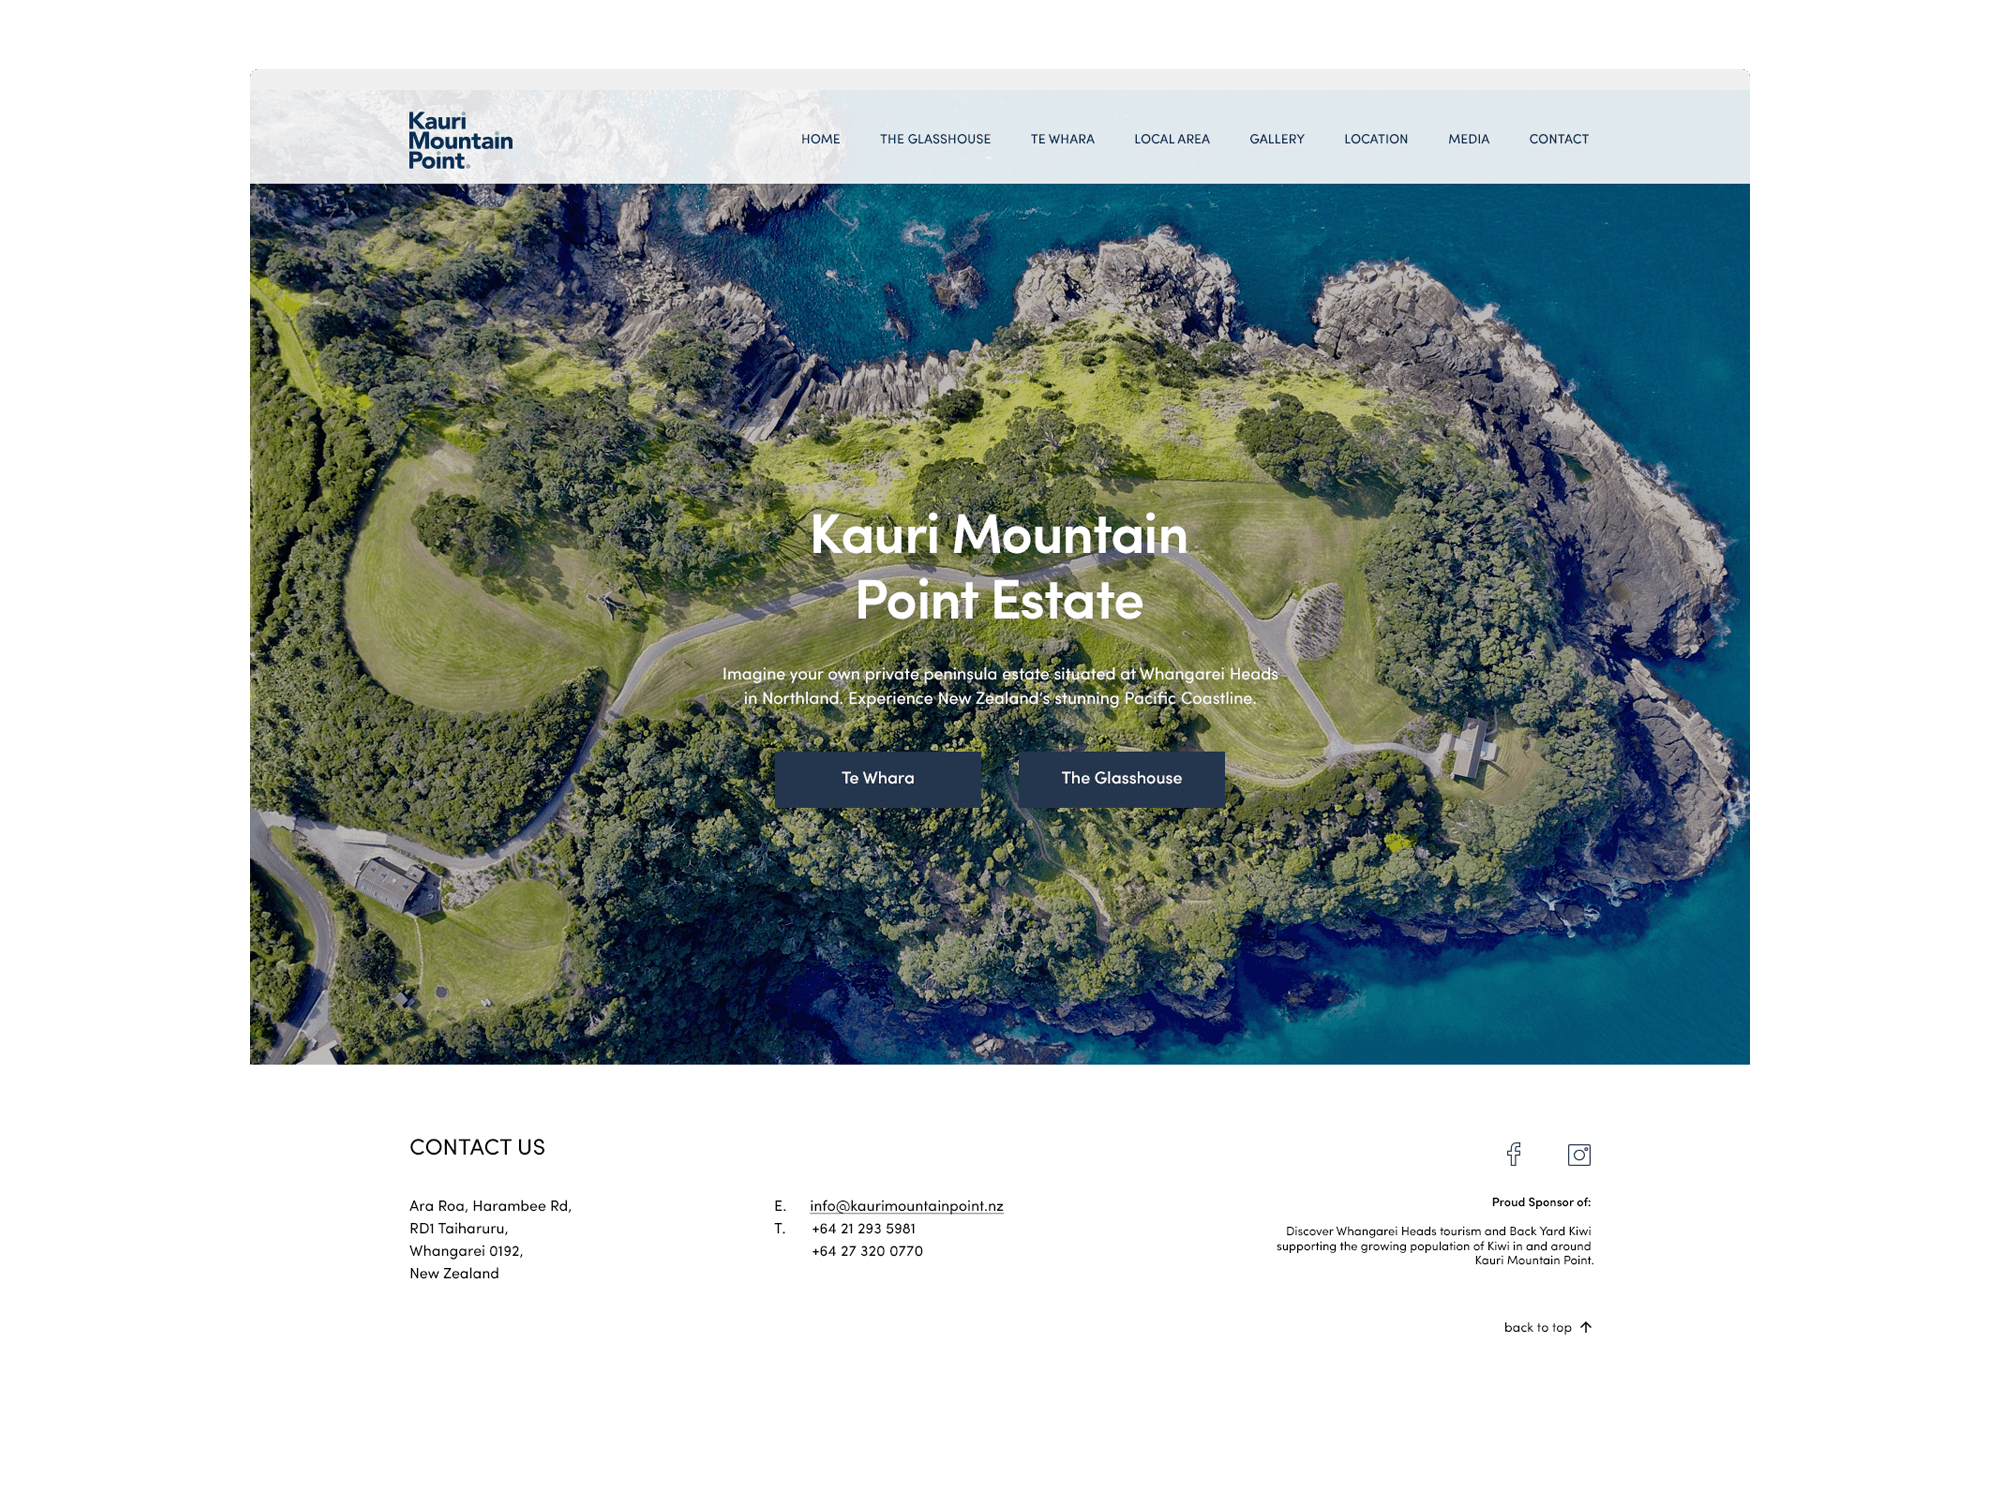Image resolution: width=2000 pixels, height=1500 pixels.
Task: Navigate to TE WHARA from the menu
Action: click(1063, 139)
